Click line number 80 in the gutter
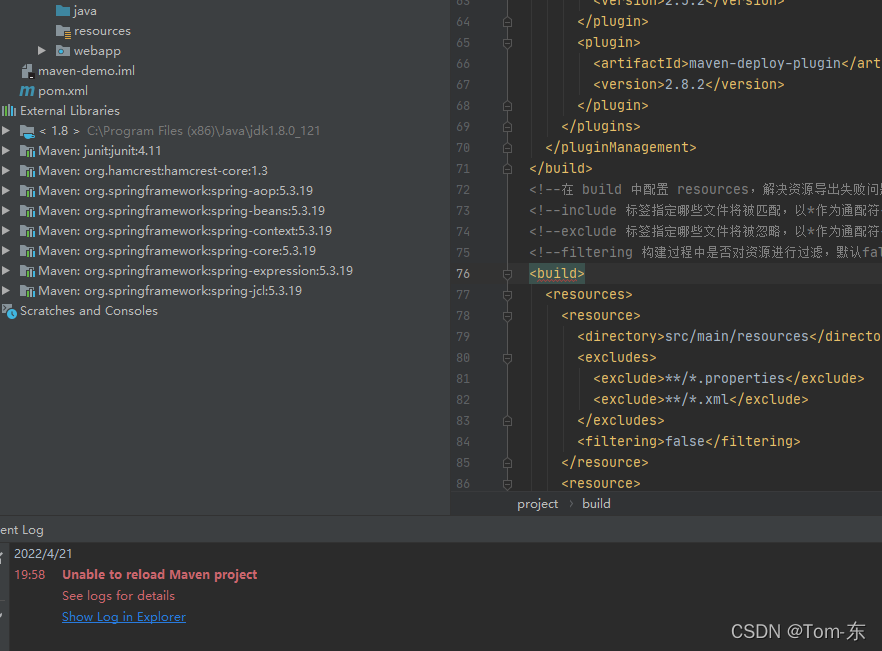Screen dimensions: 882x651 point(463,357)
